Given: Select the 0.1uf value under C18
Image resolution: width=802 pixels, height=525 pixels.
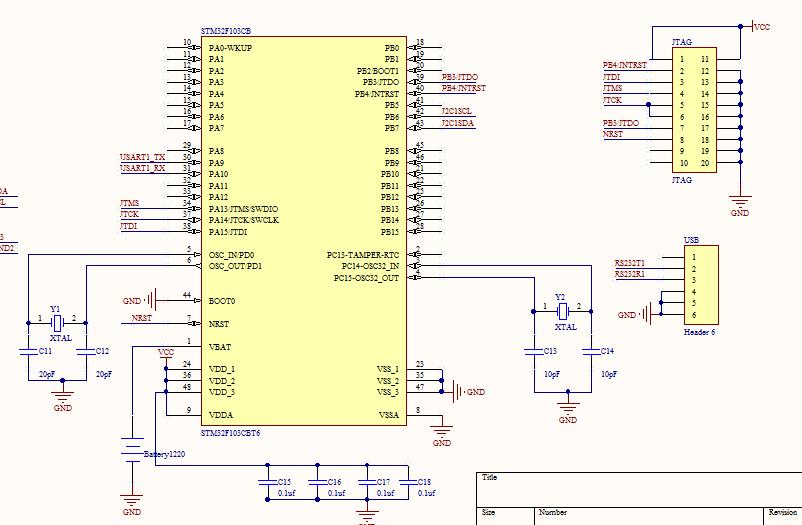Looking at the screenshot, I should pyautogui.click(x=427, y=493).
